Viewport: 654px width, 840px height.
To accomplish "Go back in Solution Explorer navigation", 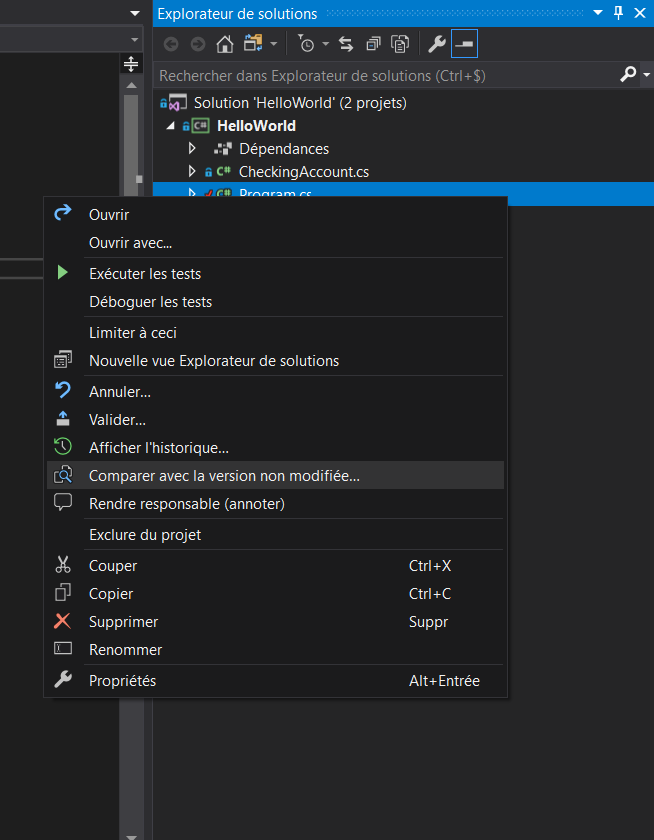I will tap(171, 44).
